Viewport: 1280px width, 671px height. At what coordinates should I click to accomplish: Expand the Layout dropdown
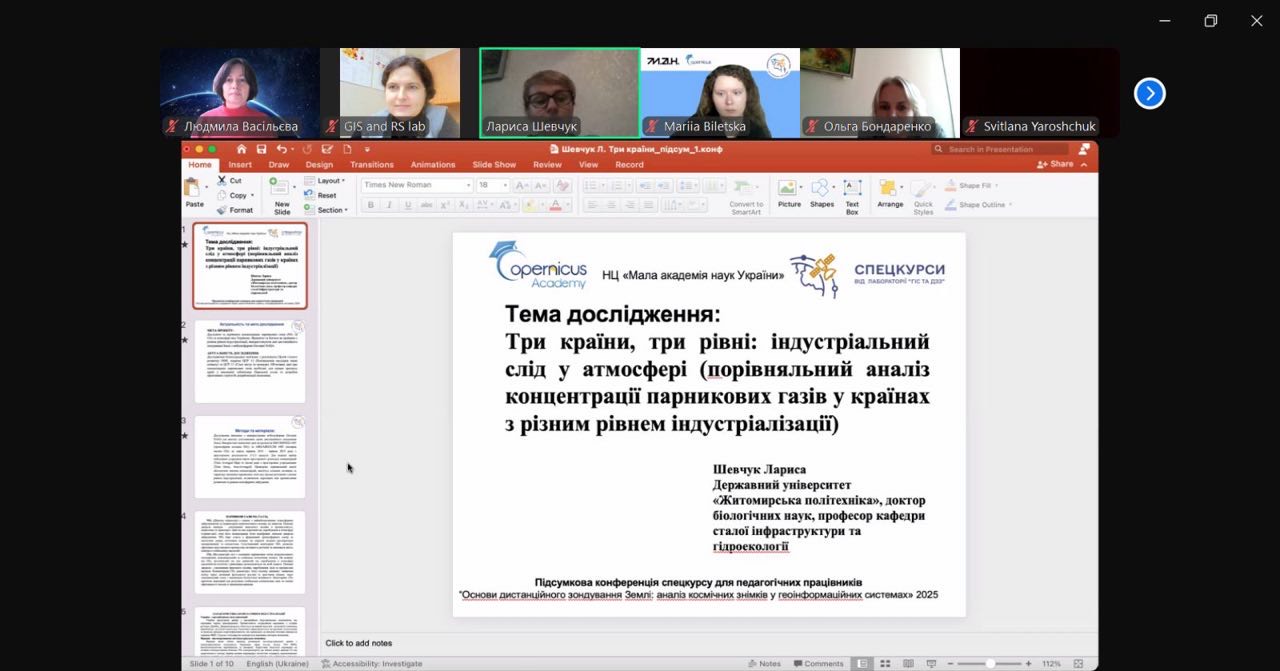(329, 181)
